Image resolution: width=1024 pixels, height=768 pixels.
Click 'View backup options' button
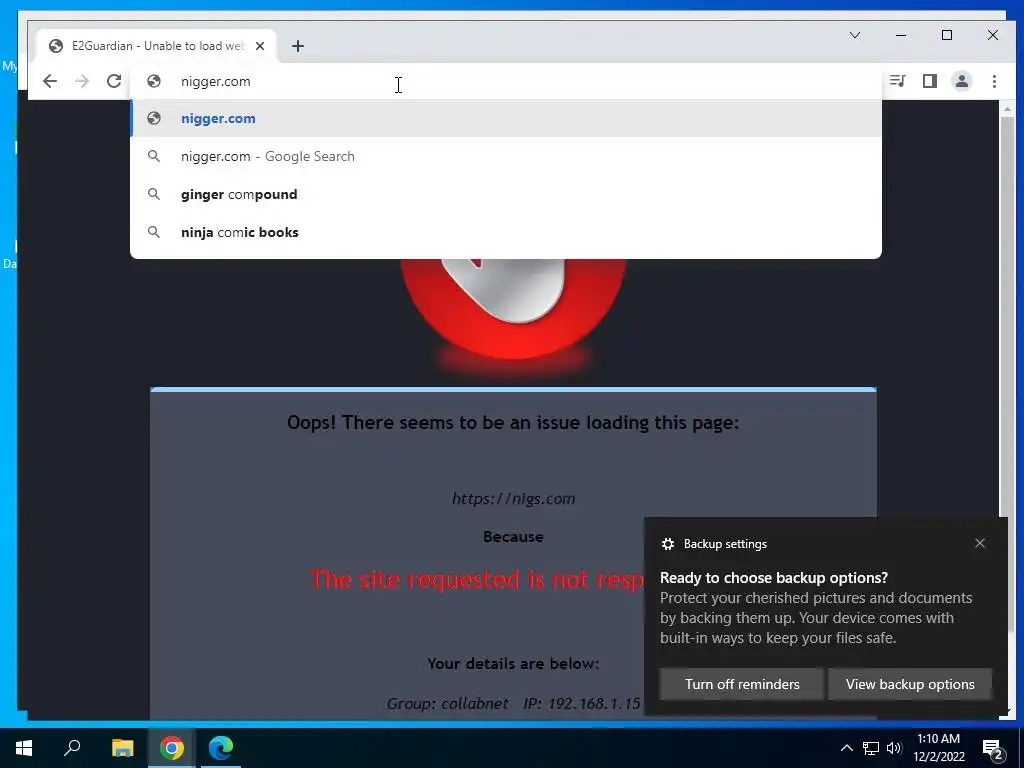[910, 684]
